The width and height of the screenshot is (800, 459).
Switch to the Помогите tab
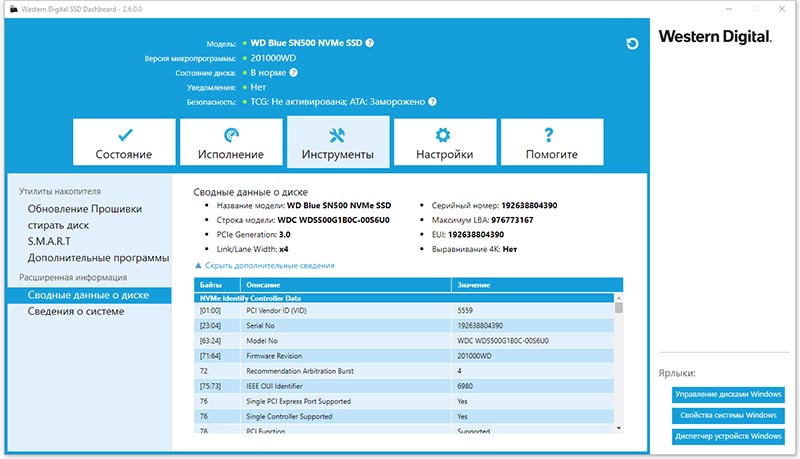point(552,142)
